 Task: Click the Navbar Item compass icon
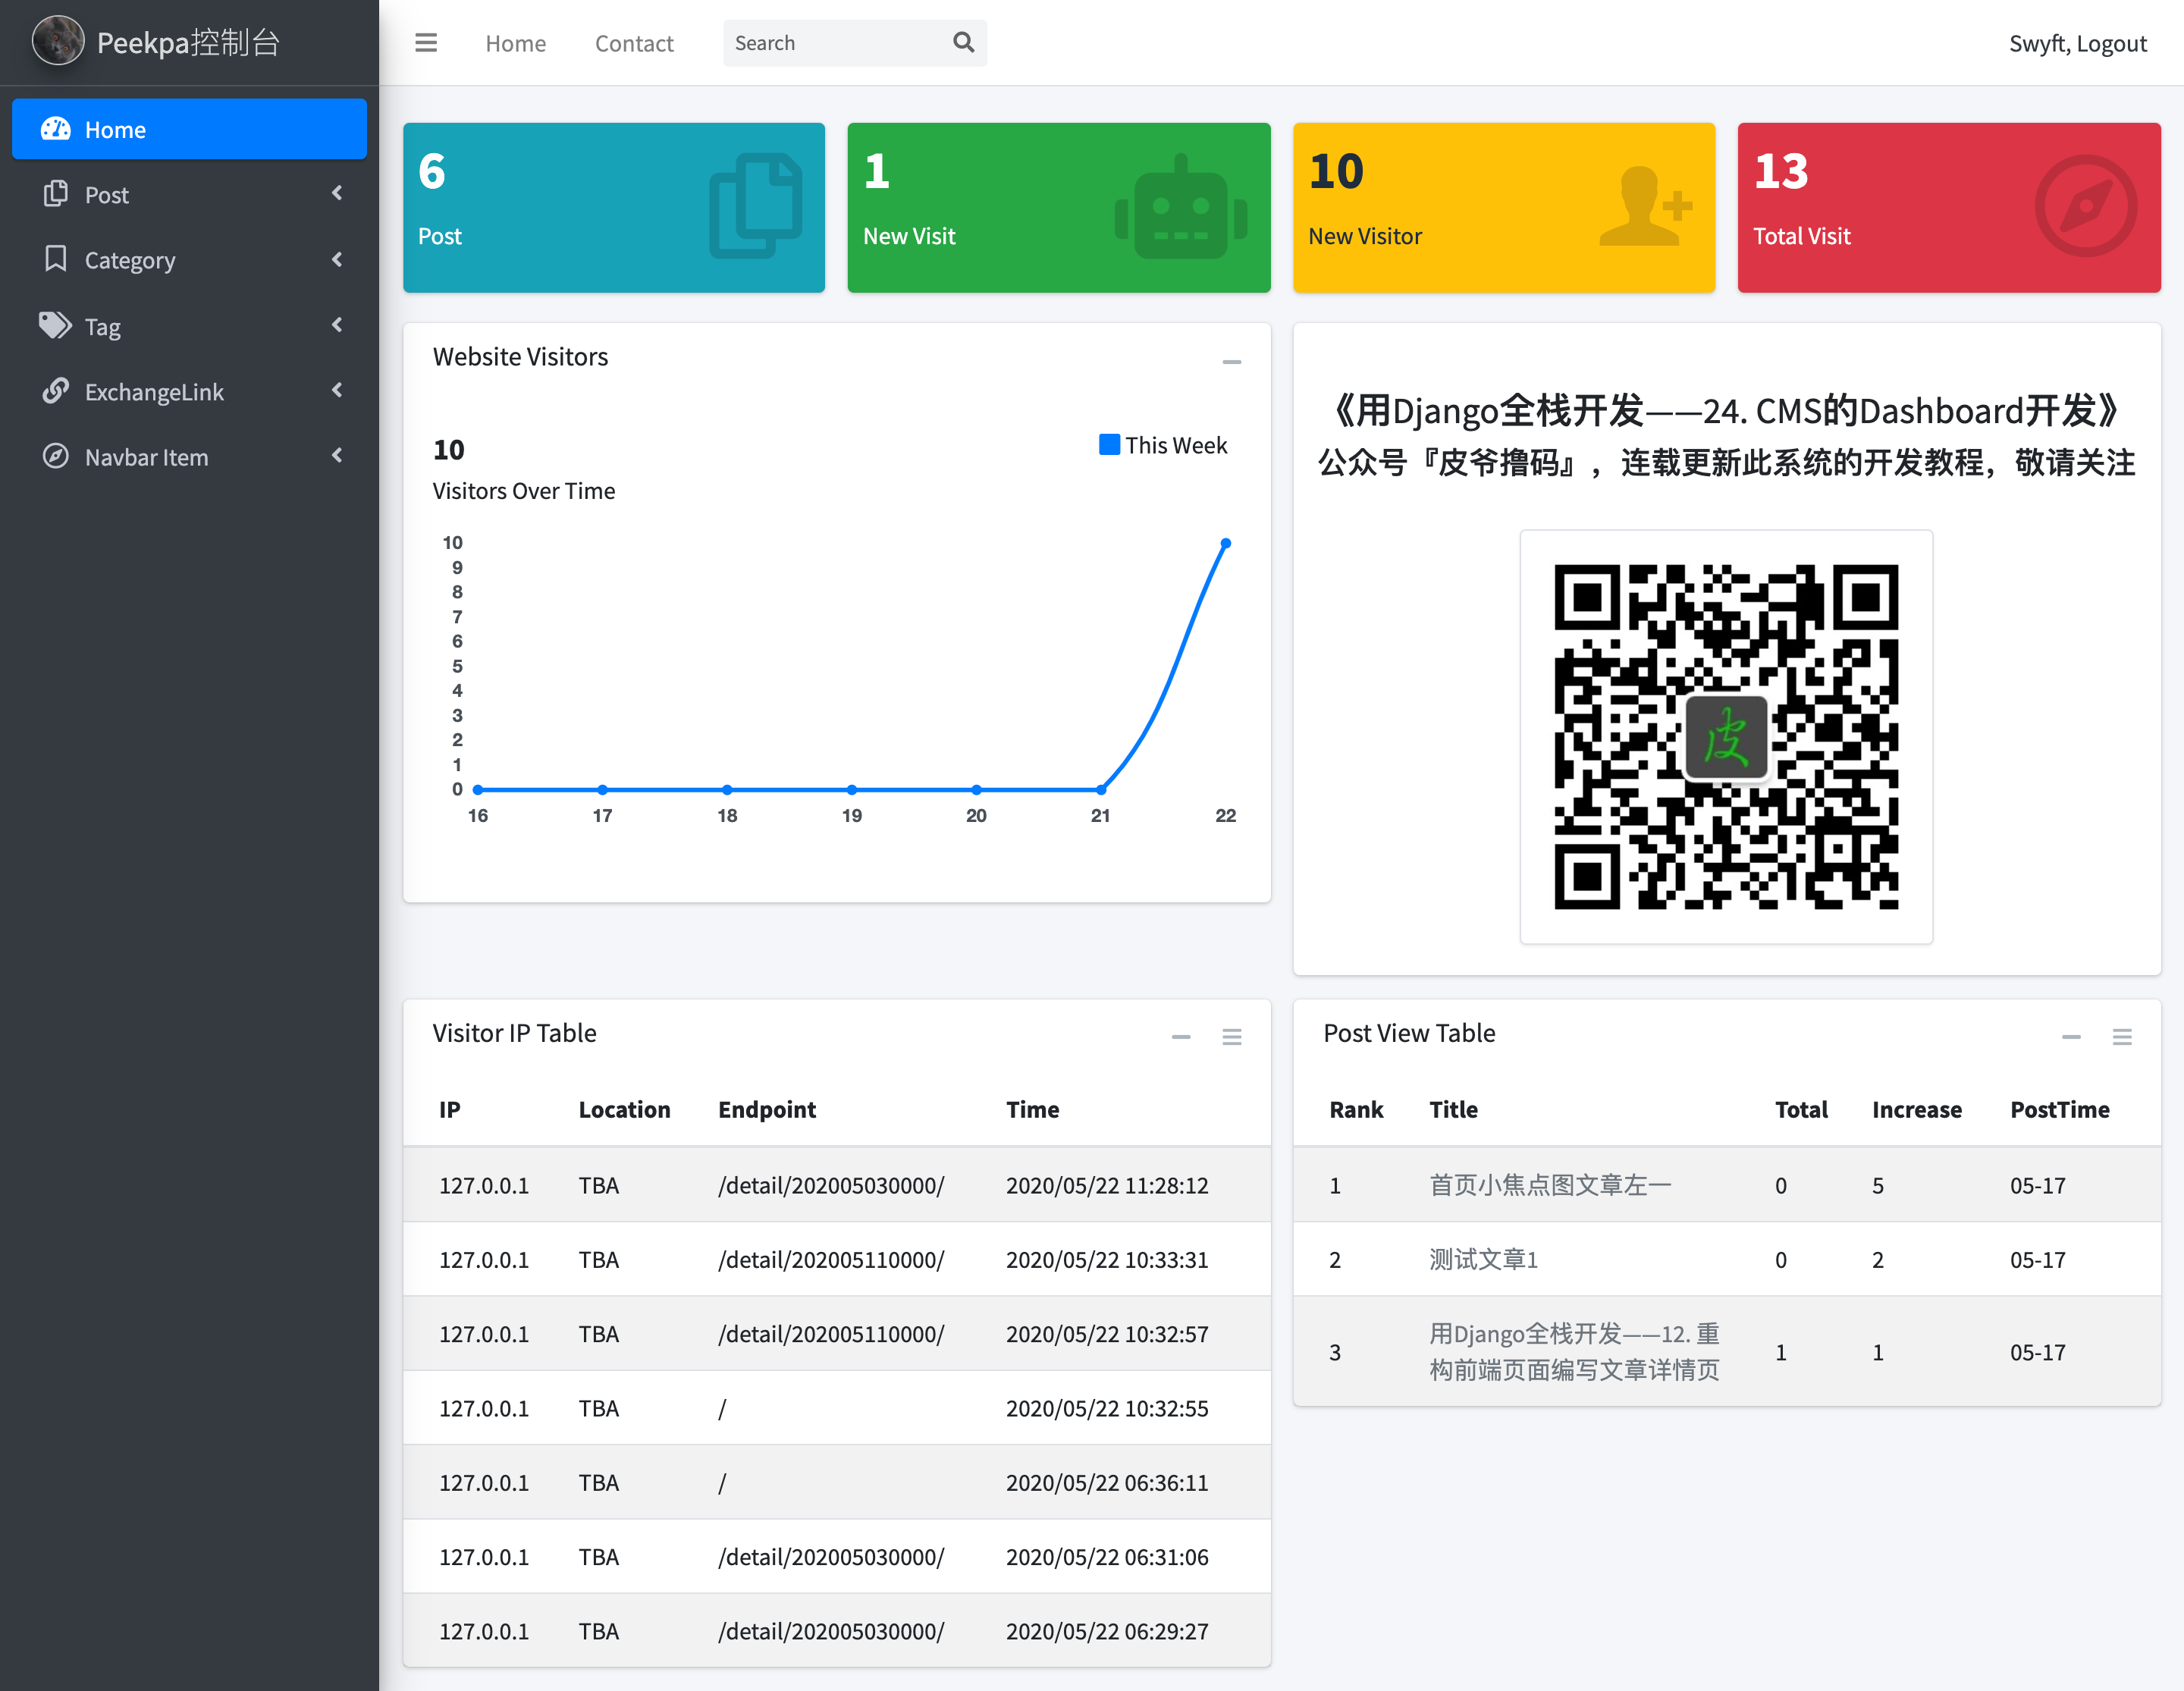pyautogui.click(x=56, y=456)
